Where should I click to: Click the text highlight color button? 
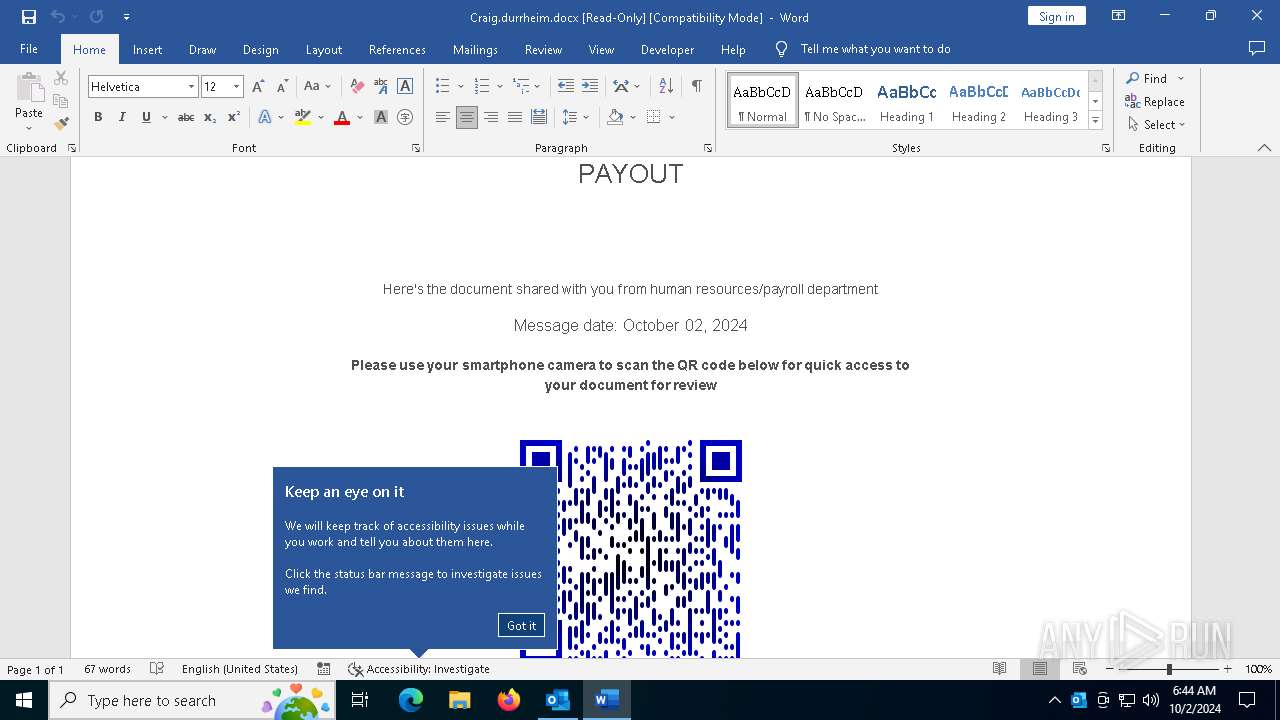303,117
